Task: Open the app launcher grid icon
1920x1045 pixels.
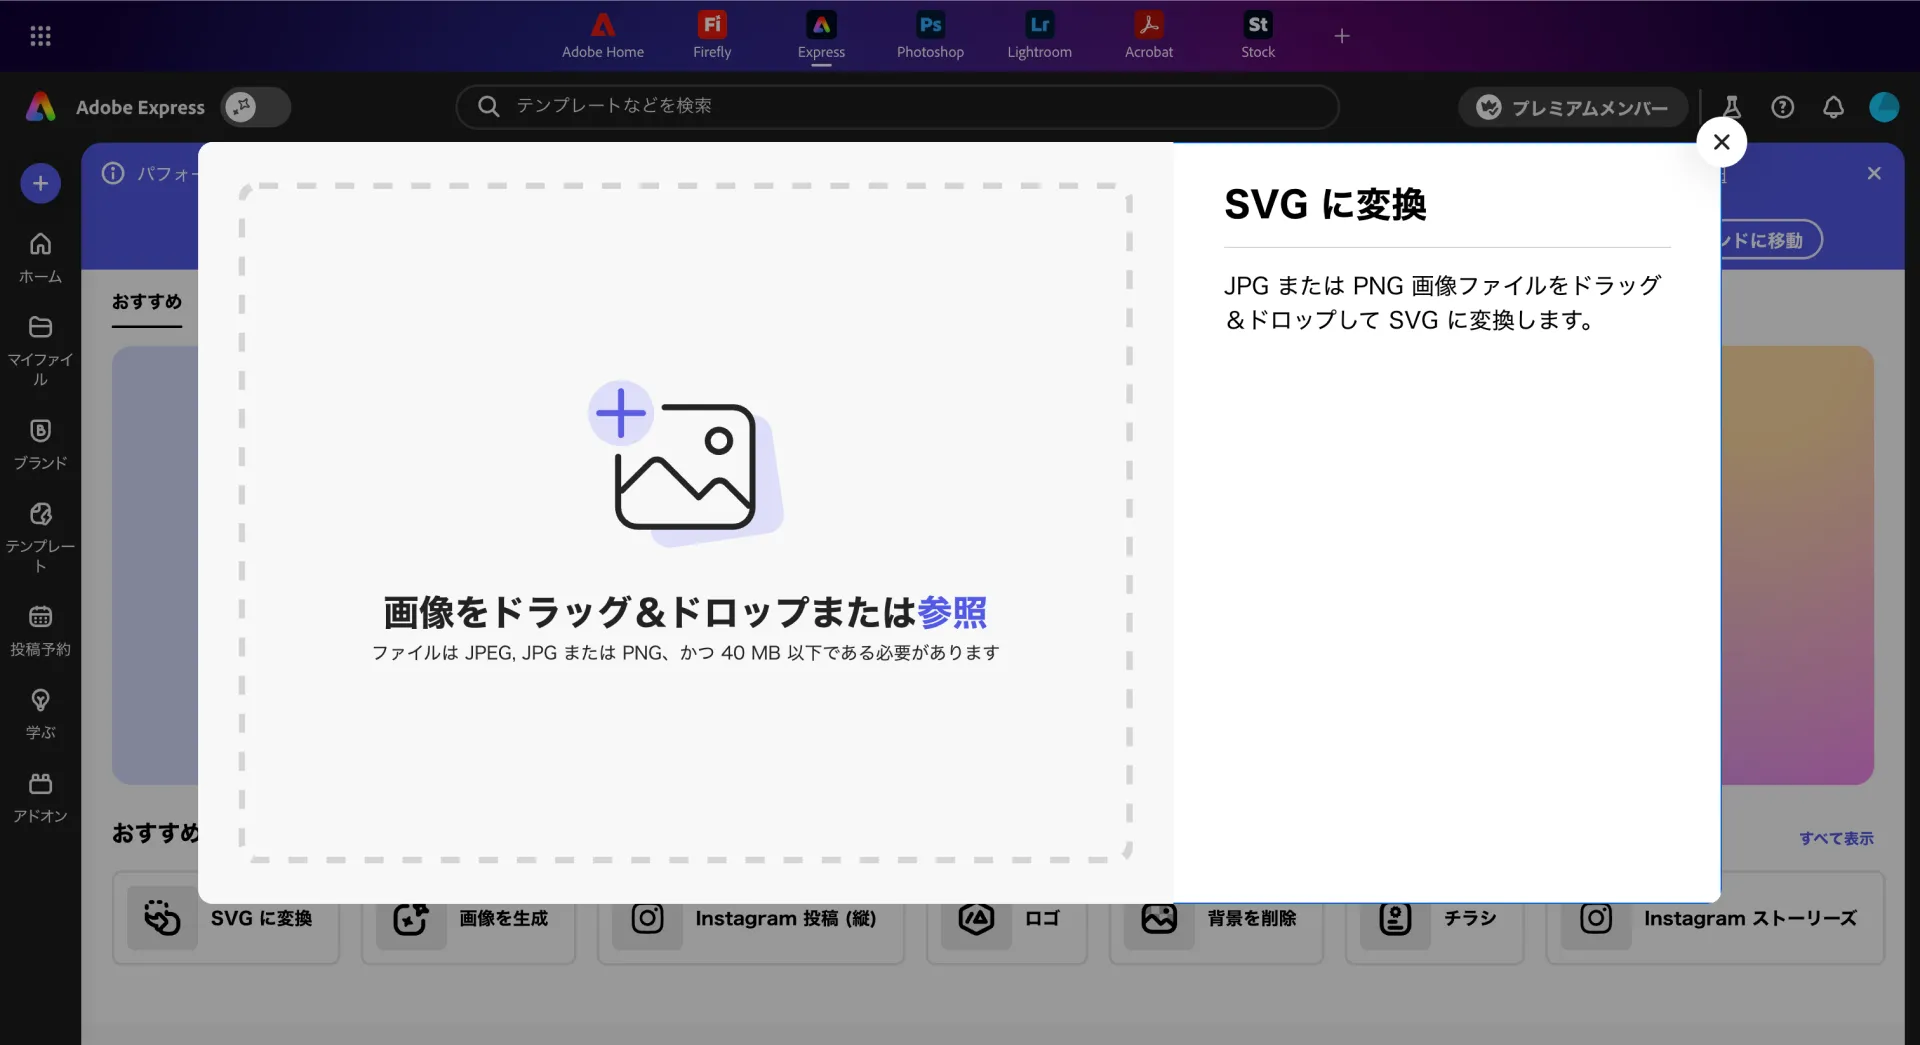Action: (40, 36)
